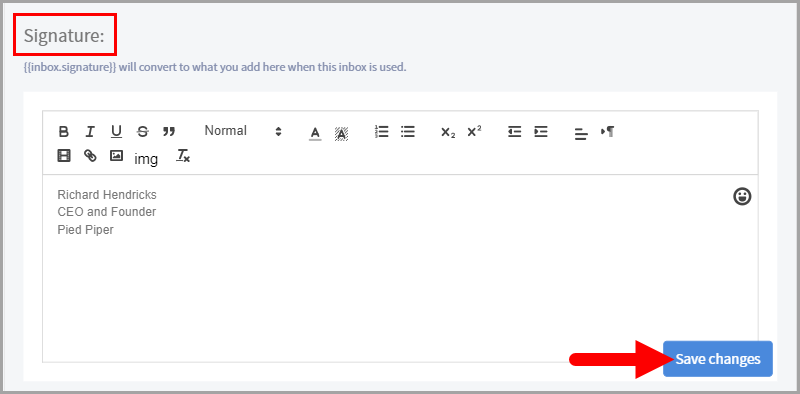Click the Save changes button
800x394 pixels.
coord(718,359)
